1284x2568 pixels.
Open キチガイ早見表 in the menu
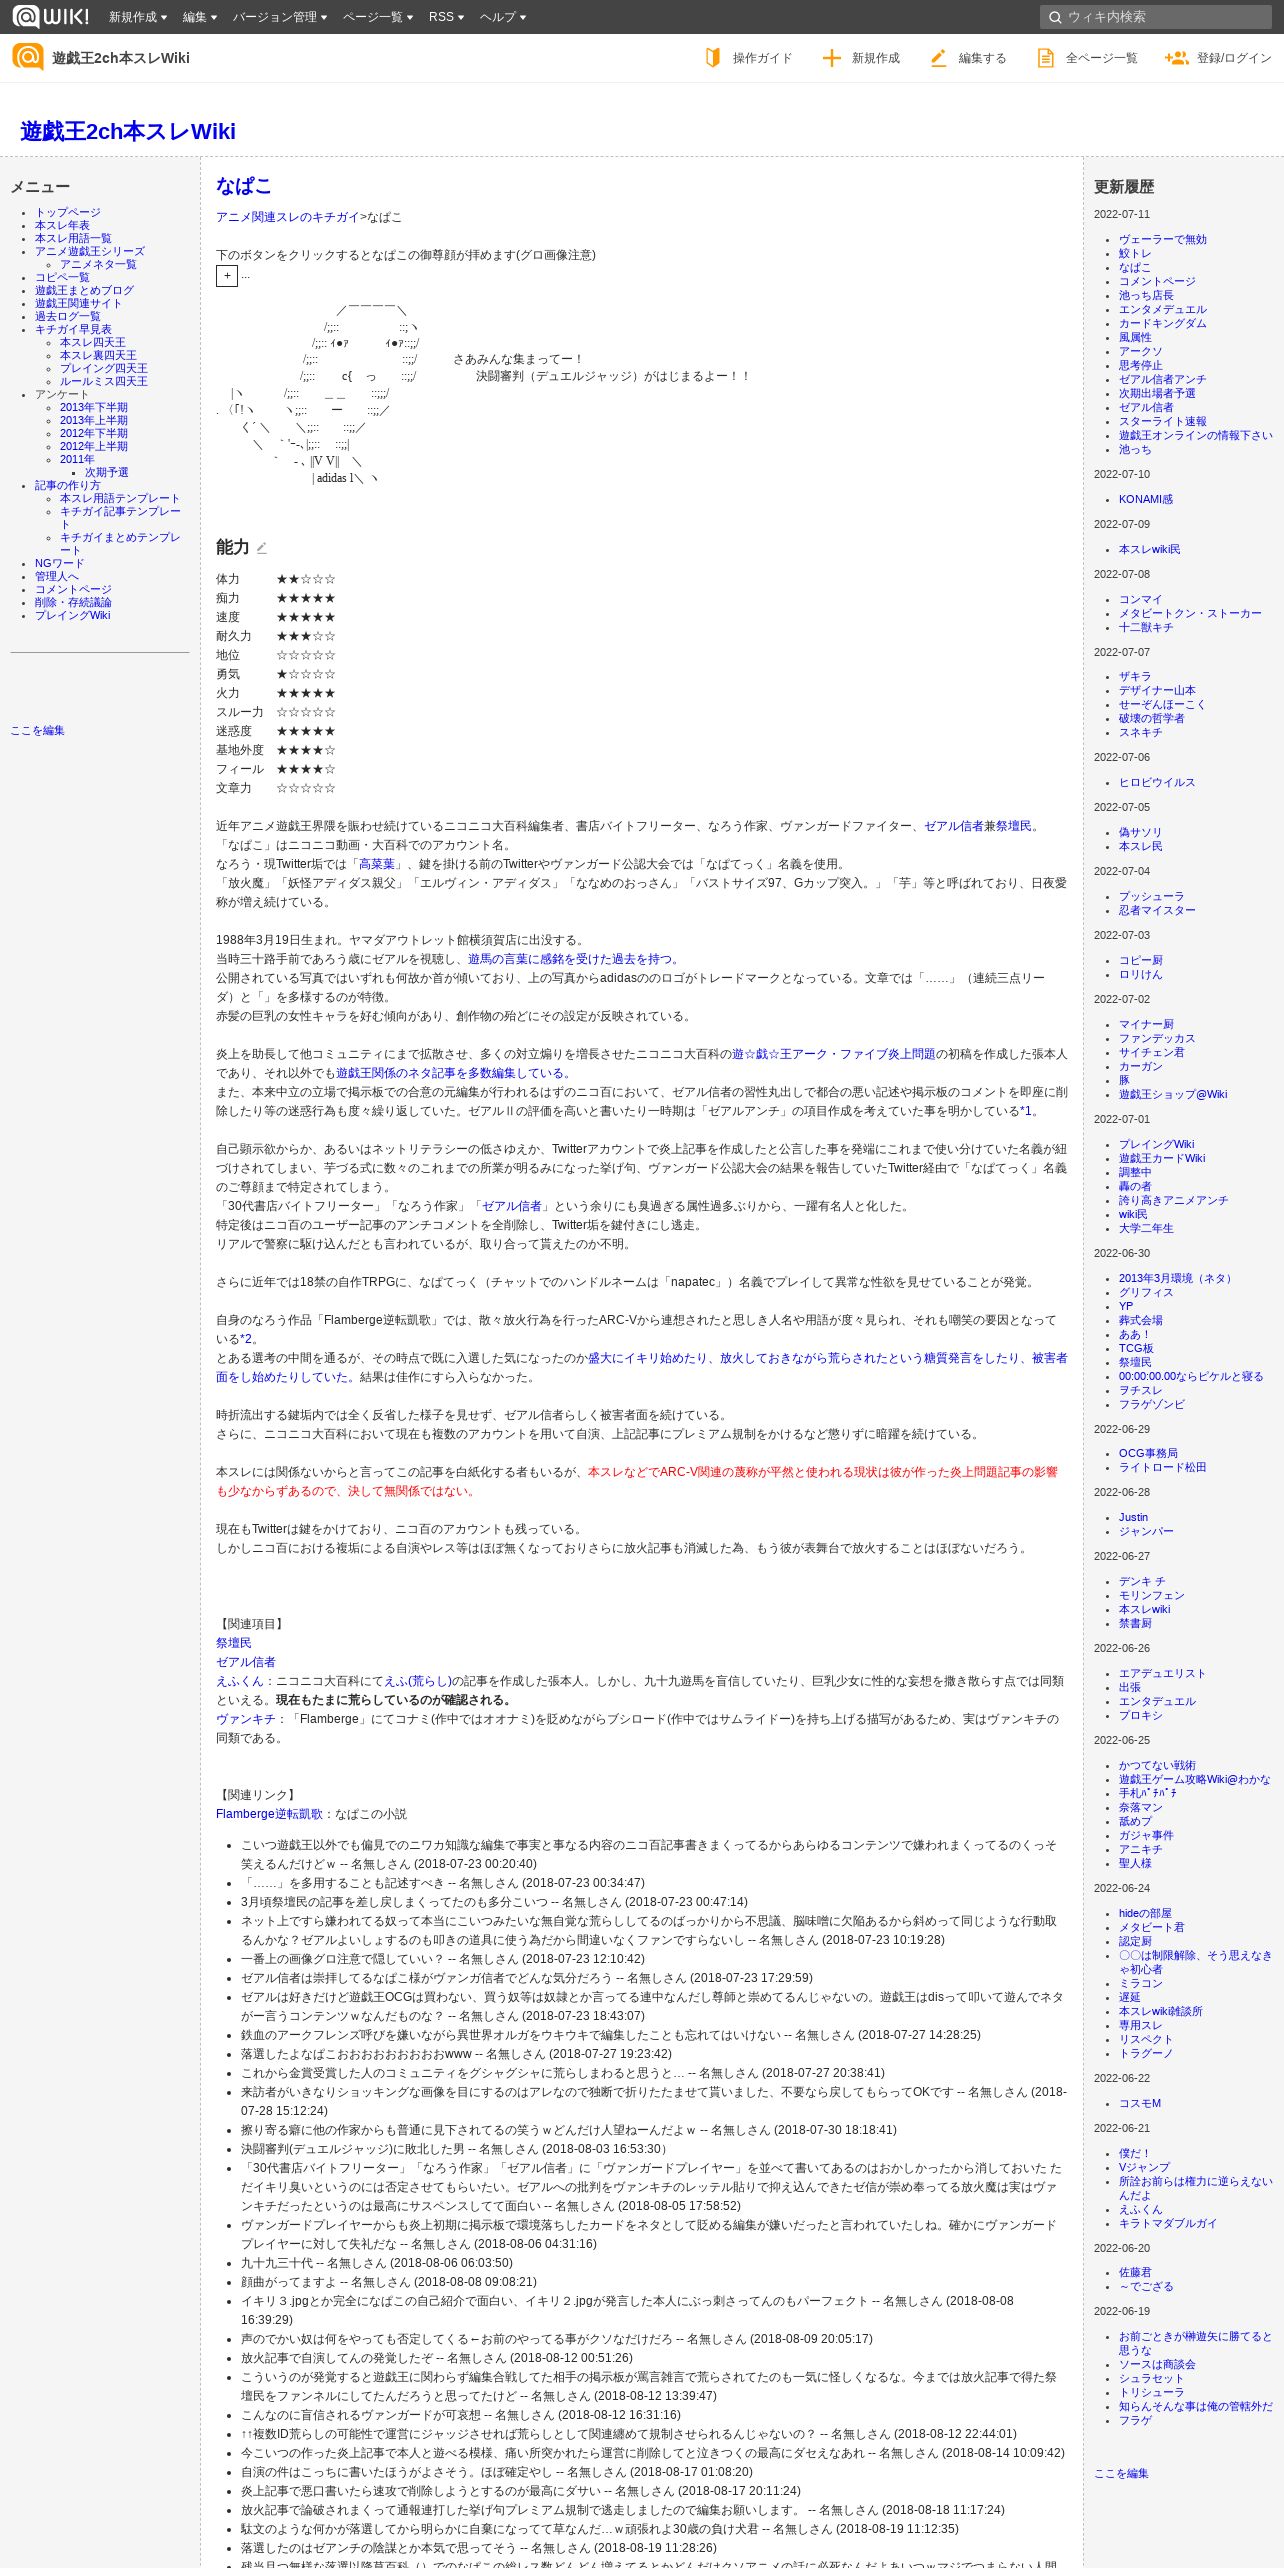tap(73, 330)
